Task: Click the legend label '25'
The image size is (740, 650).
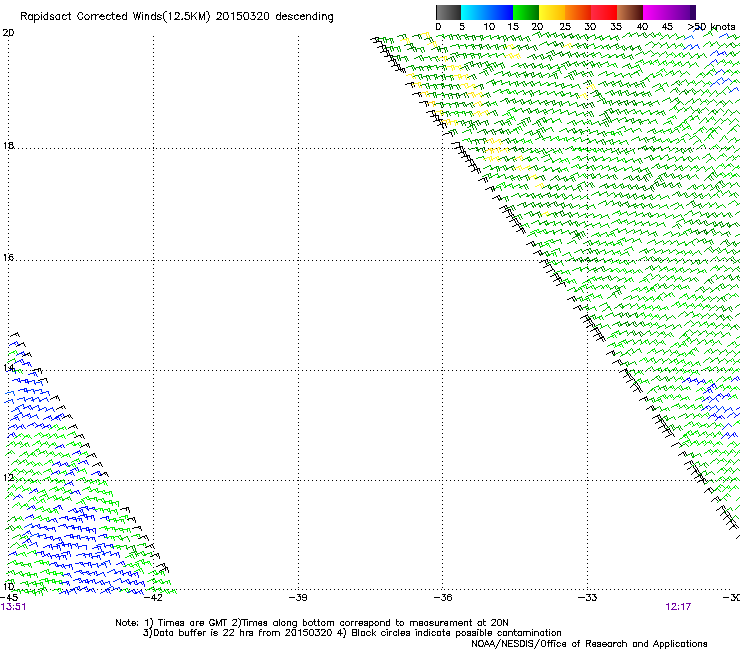Action: 565,27
